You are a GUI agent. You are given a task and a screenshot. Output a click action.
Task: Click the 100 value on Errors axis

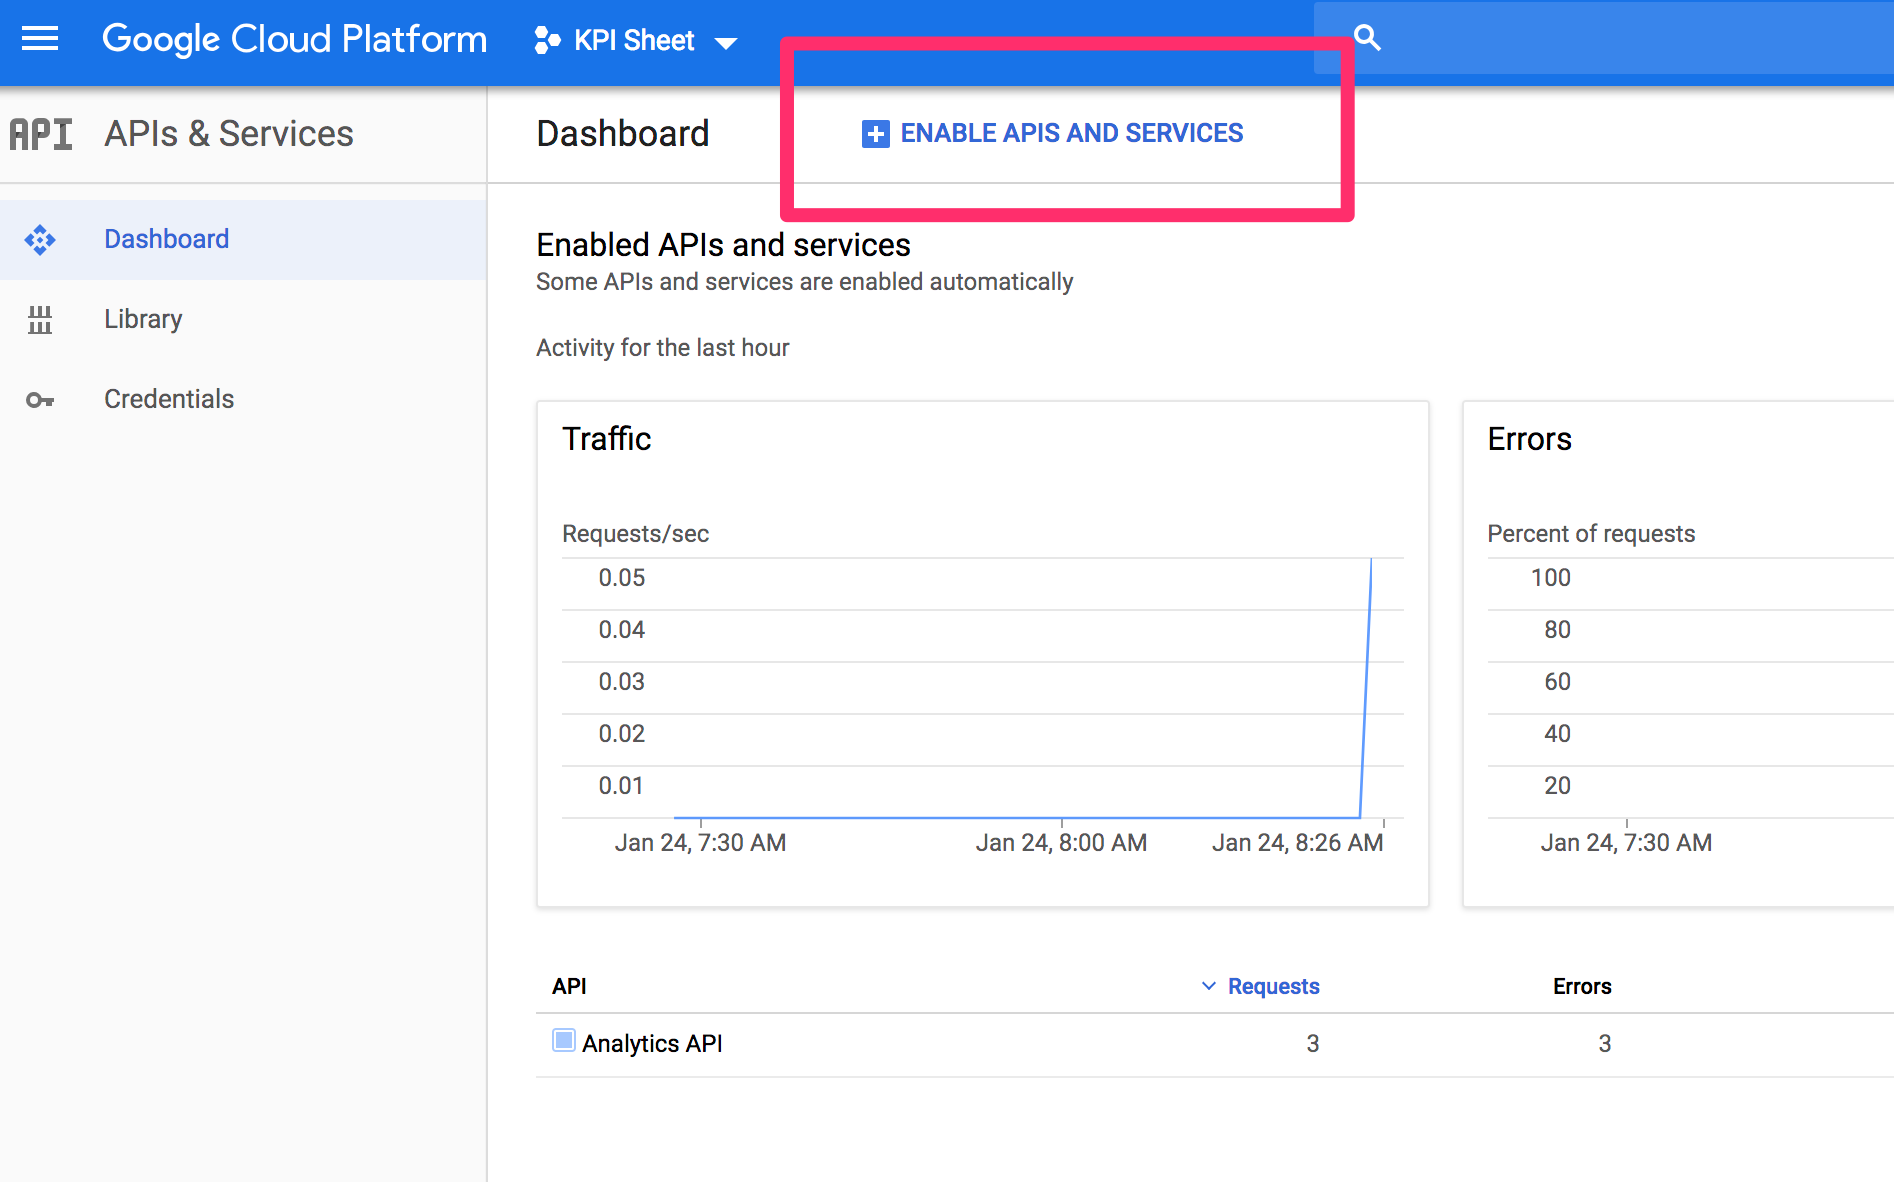point(1551,578)
